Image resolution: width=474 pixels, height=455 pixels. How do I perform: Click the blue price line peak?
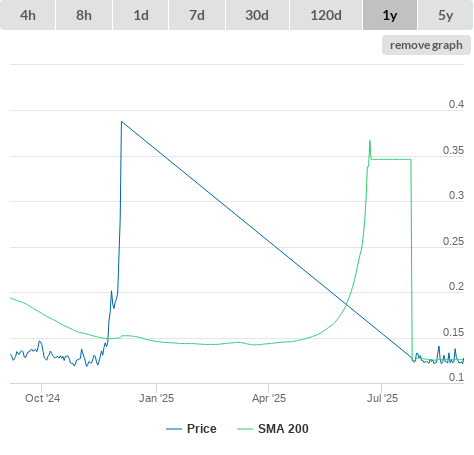[122, 122]
